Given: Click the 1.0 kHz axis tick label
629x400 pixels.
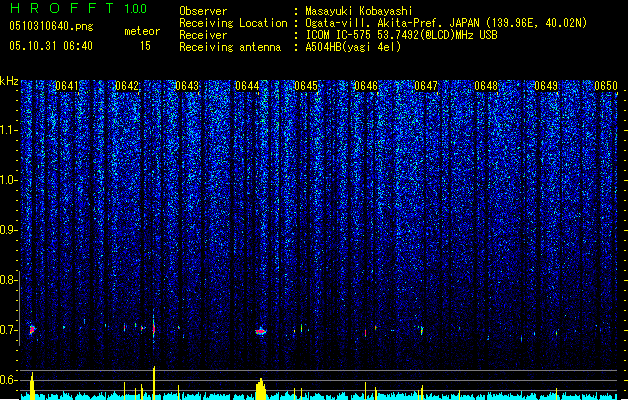Looking at the screenshot, I should (x=9, y=180).
